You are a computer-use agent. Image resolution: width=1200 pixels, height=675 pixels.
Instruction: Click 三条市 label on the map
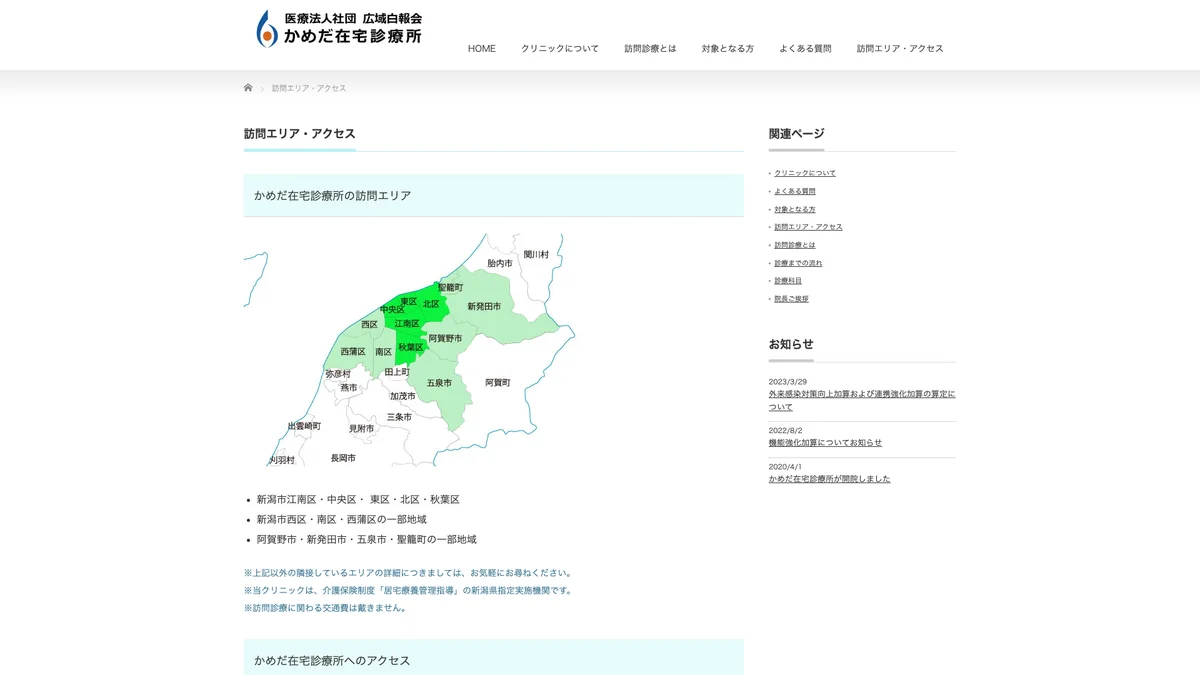pyautogui.click(x=399, y=417)
